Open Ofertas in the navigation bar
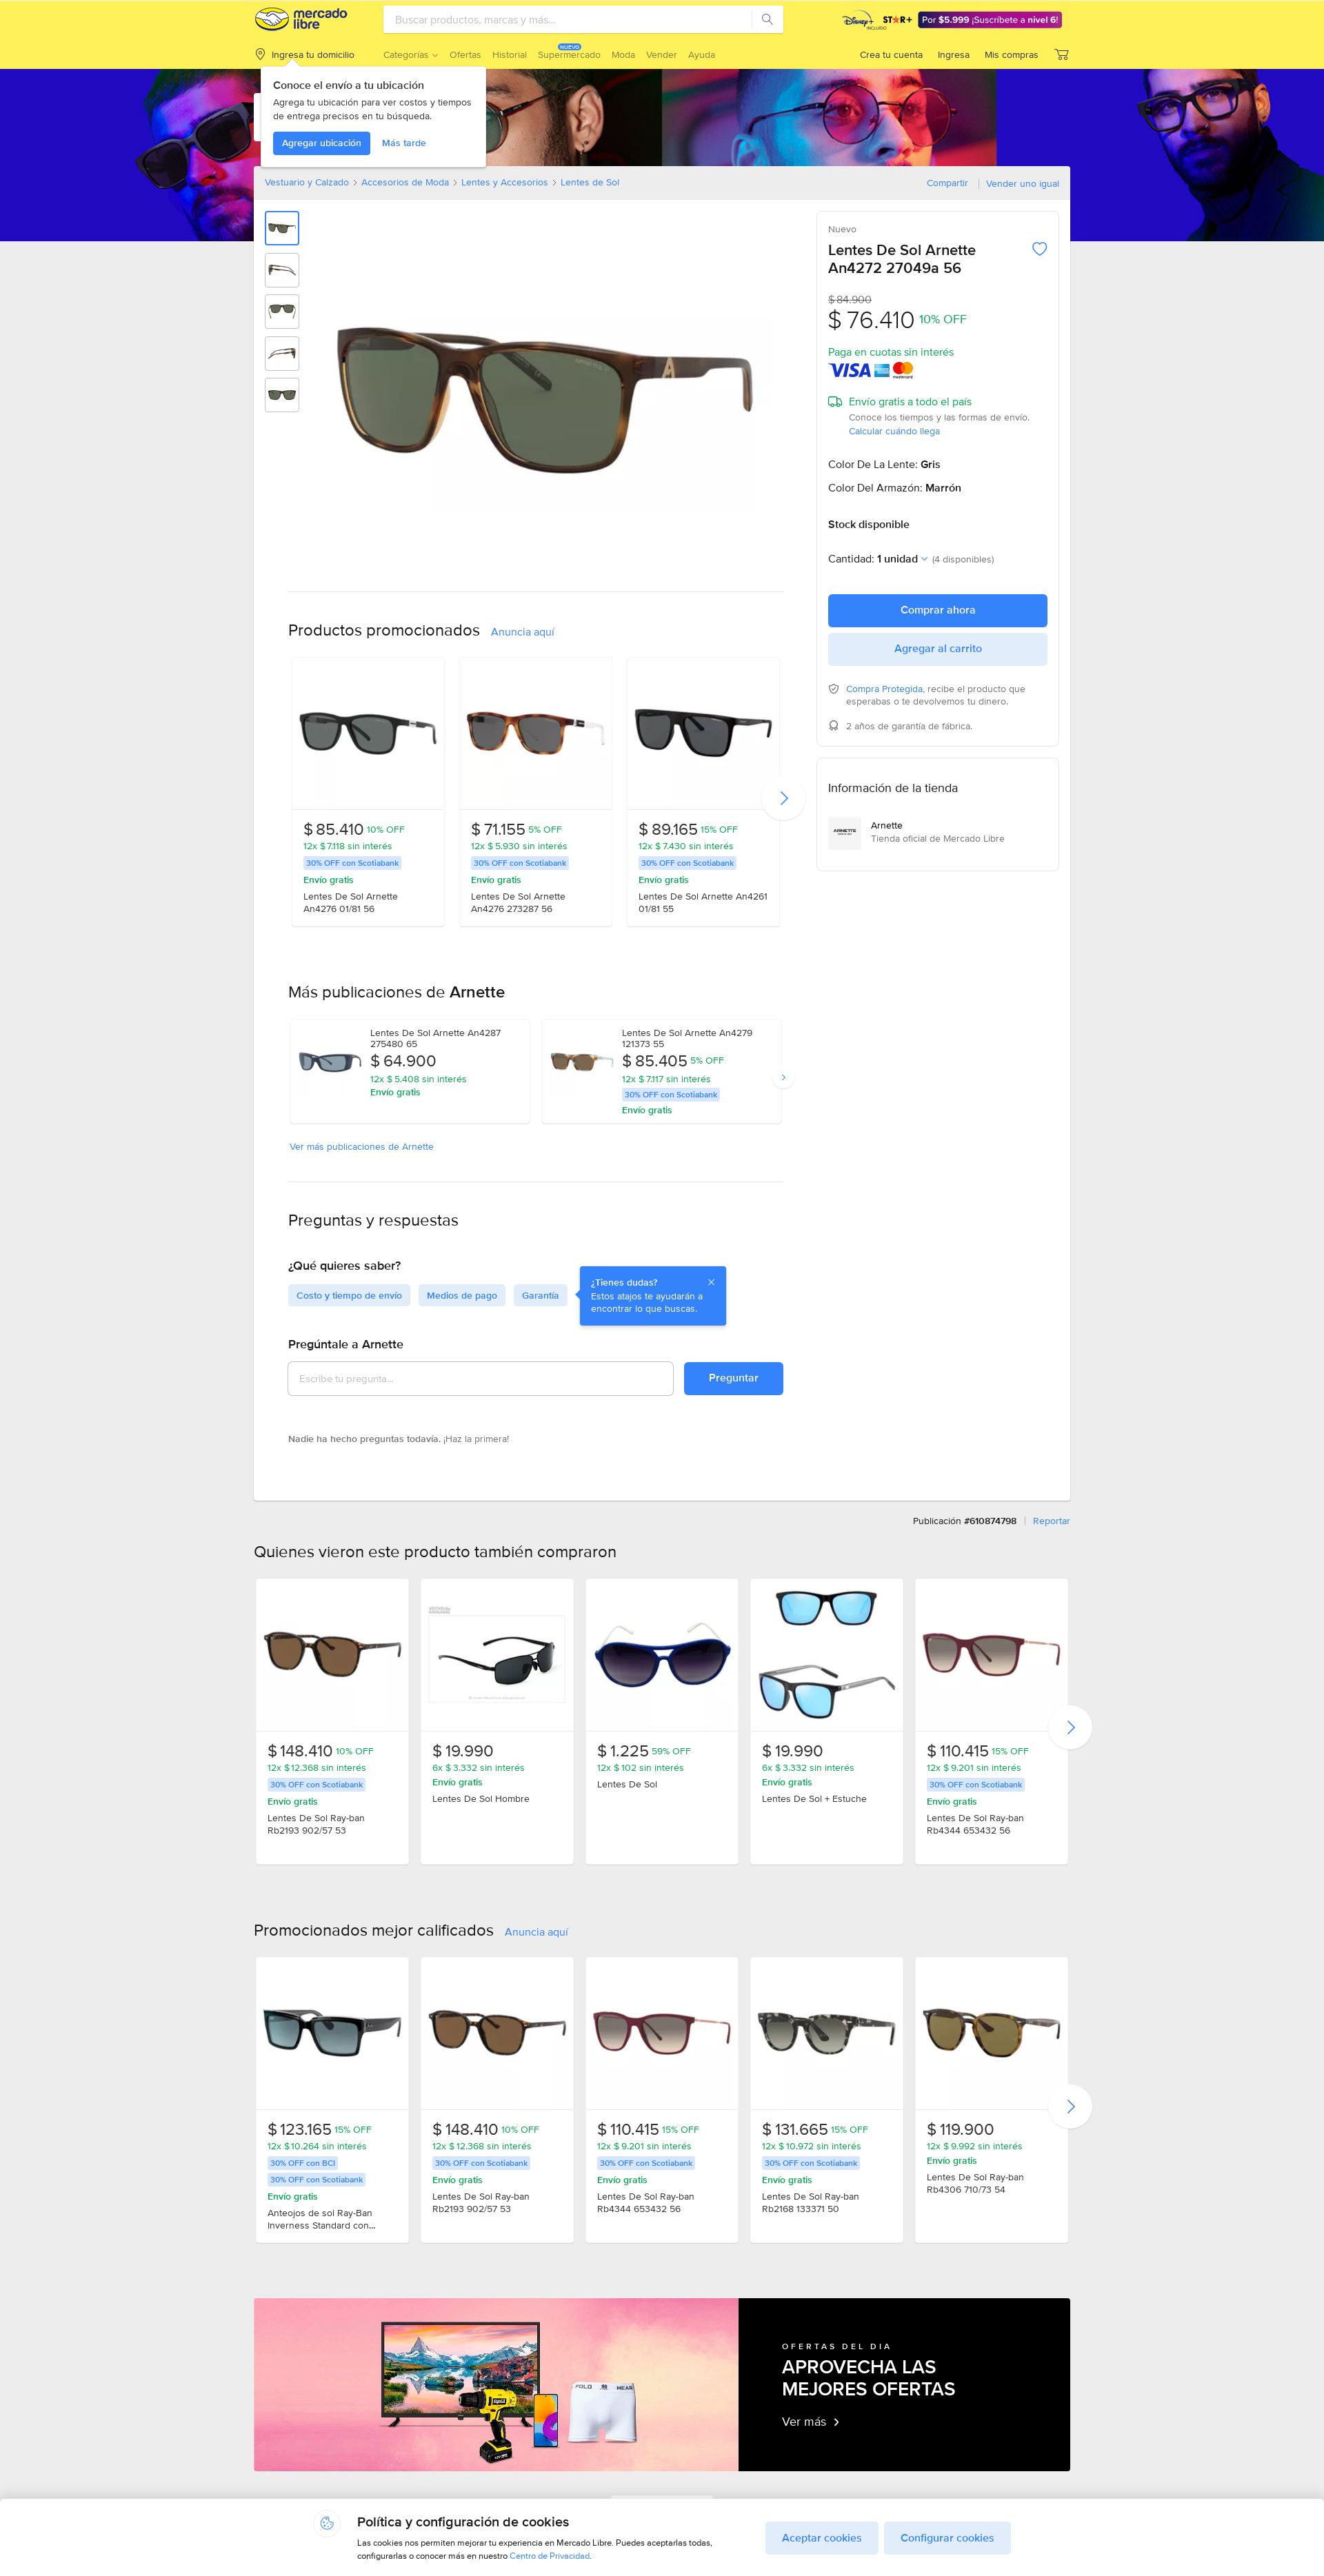 pos(465,55)
